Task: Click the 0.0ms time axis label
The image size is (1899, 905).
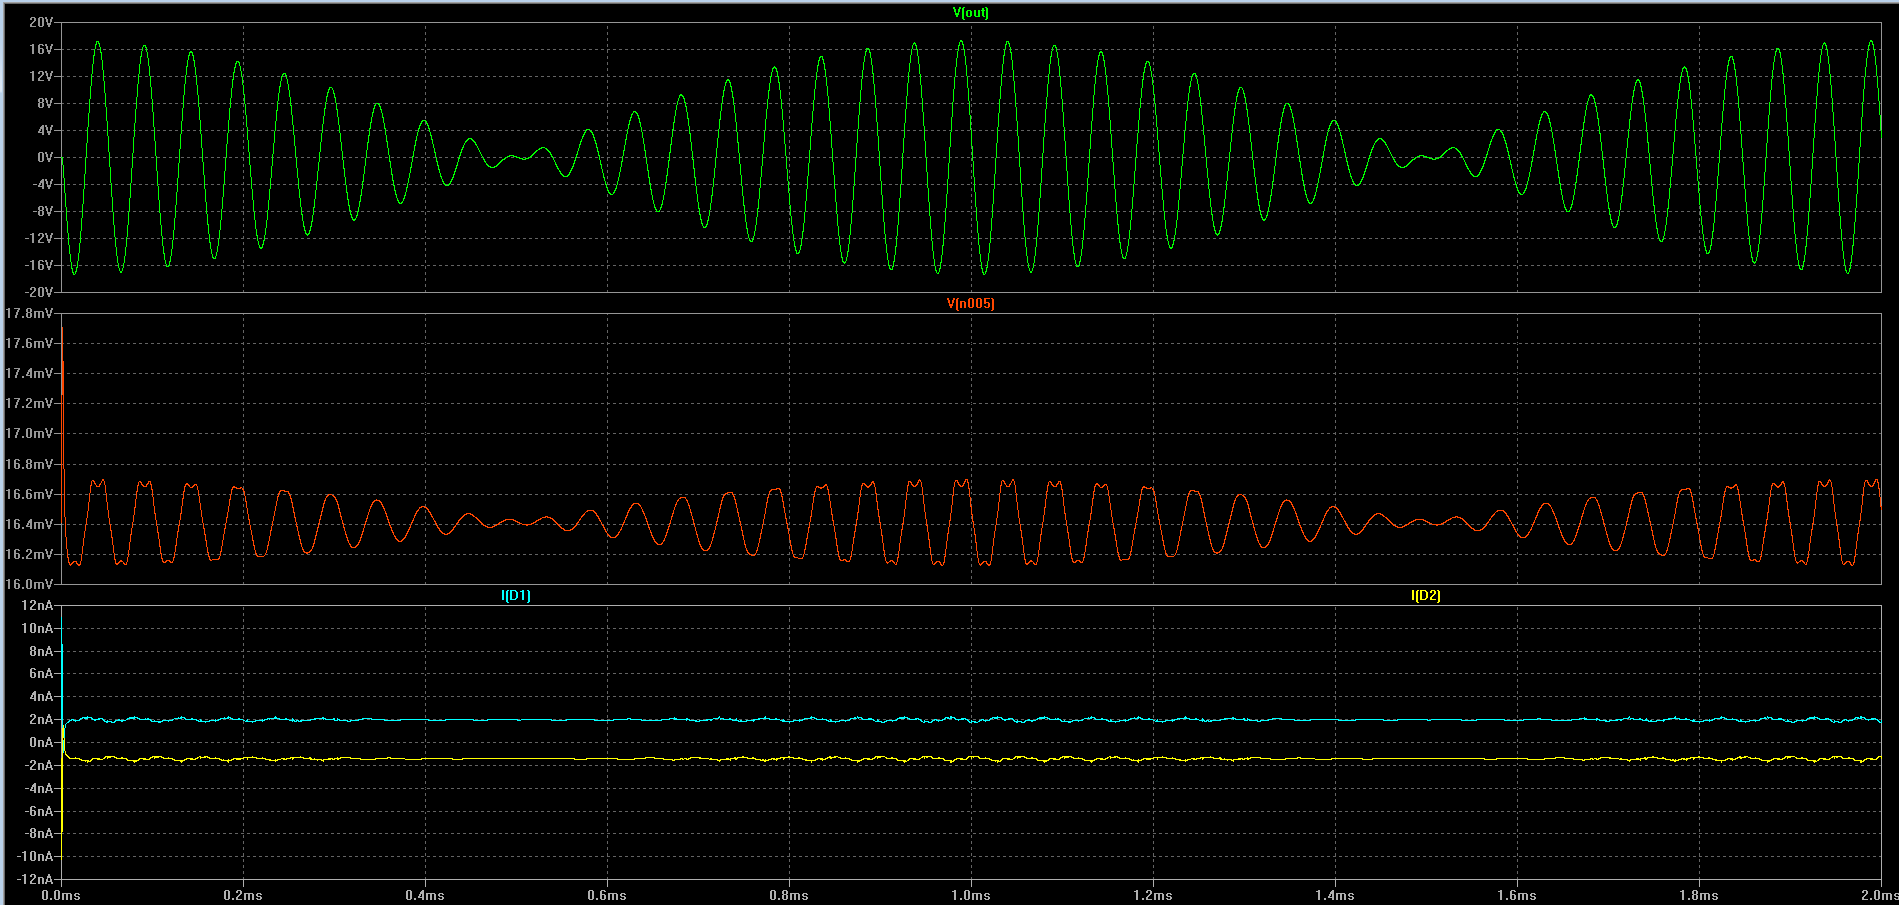Action: [61, 895]
